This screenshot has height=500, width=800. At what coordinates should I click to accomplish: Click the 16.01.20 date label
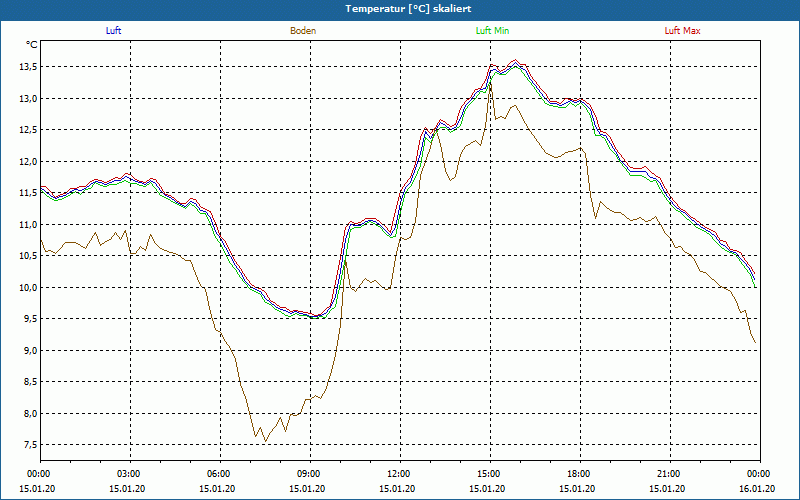757,489
